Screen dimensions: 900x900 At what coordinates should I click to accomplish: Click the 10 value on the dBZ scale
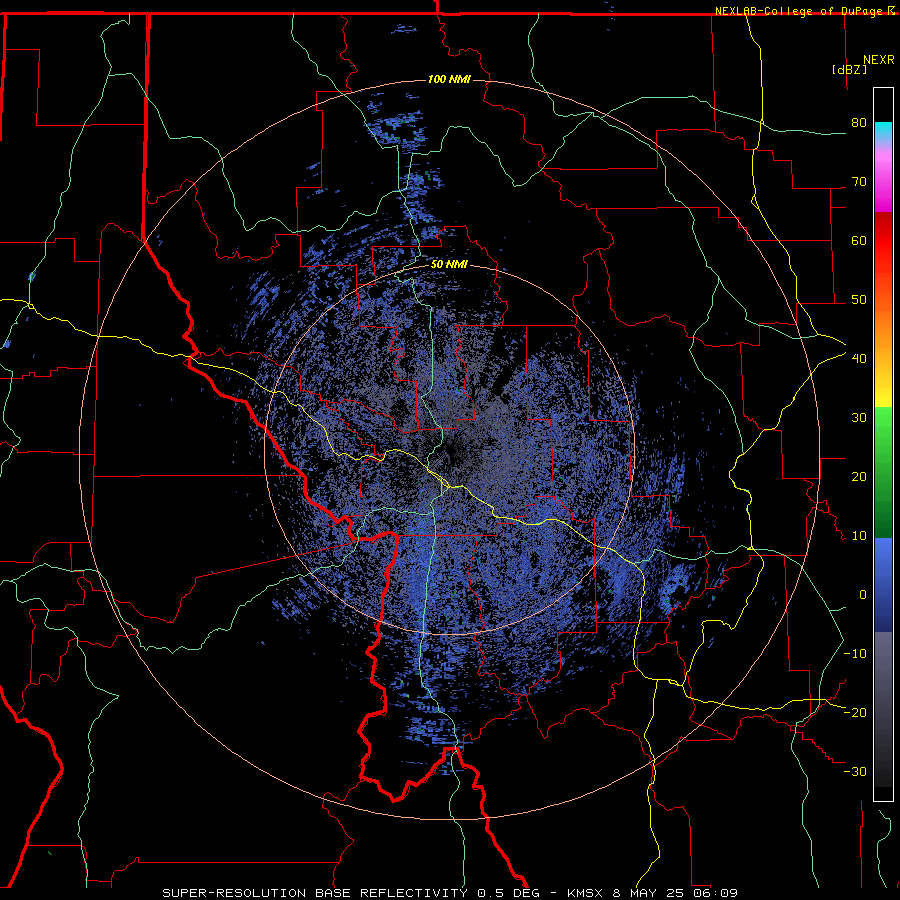click(859, 536)
